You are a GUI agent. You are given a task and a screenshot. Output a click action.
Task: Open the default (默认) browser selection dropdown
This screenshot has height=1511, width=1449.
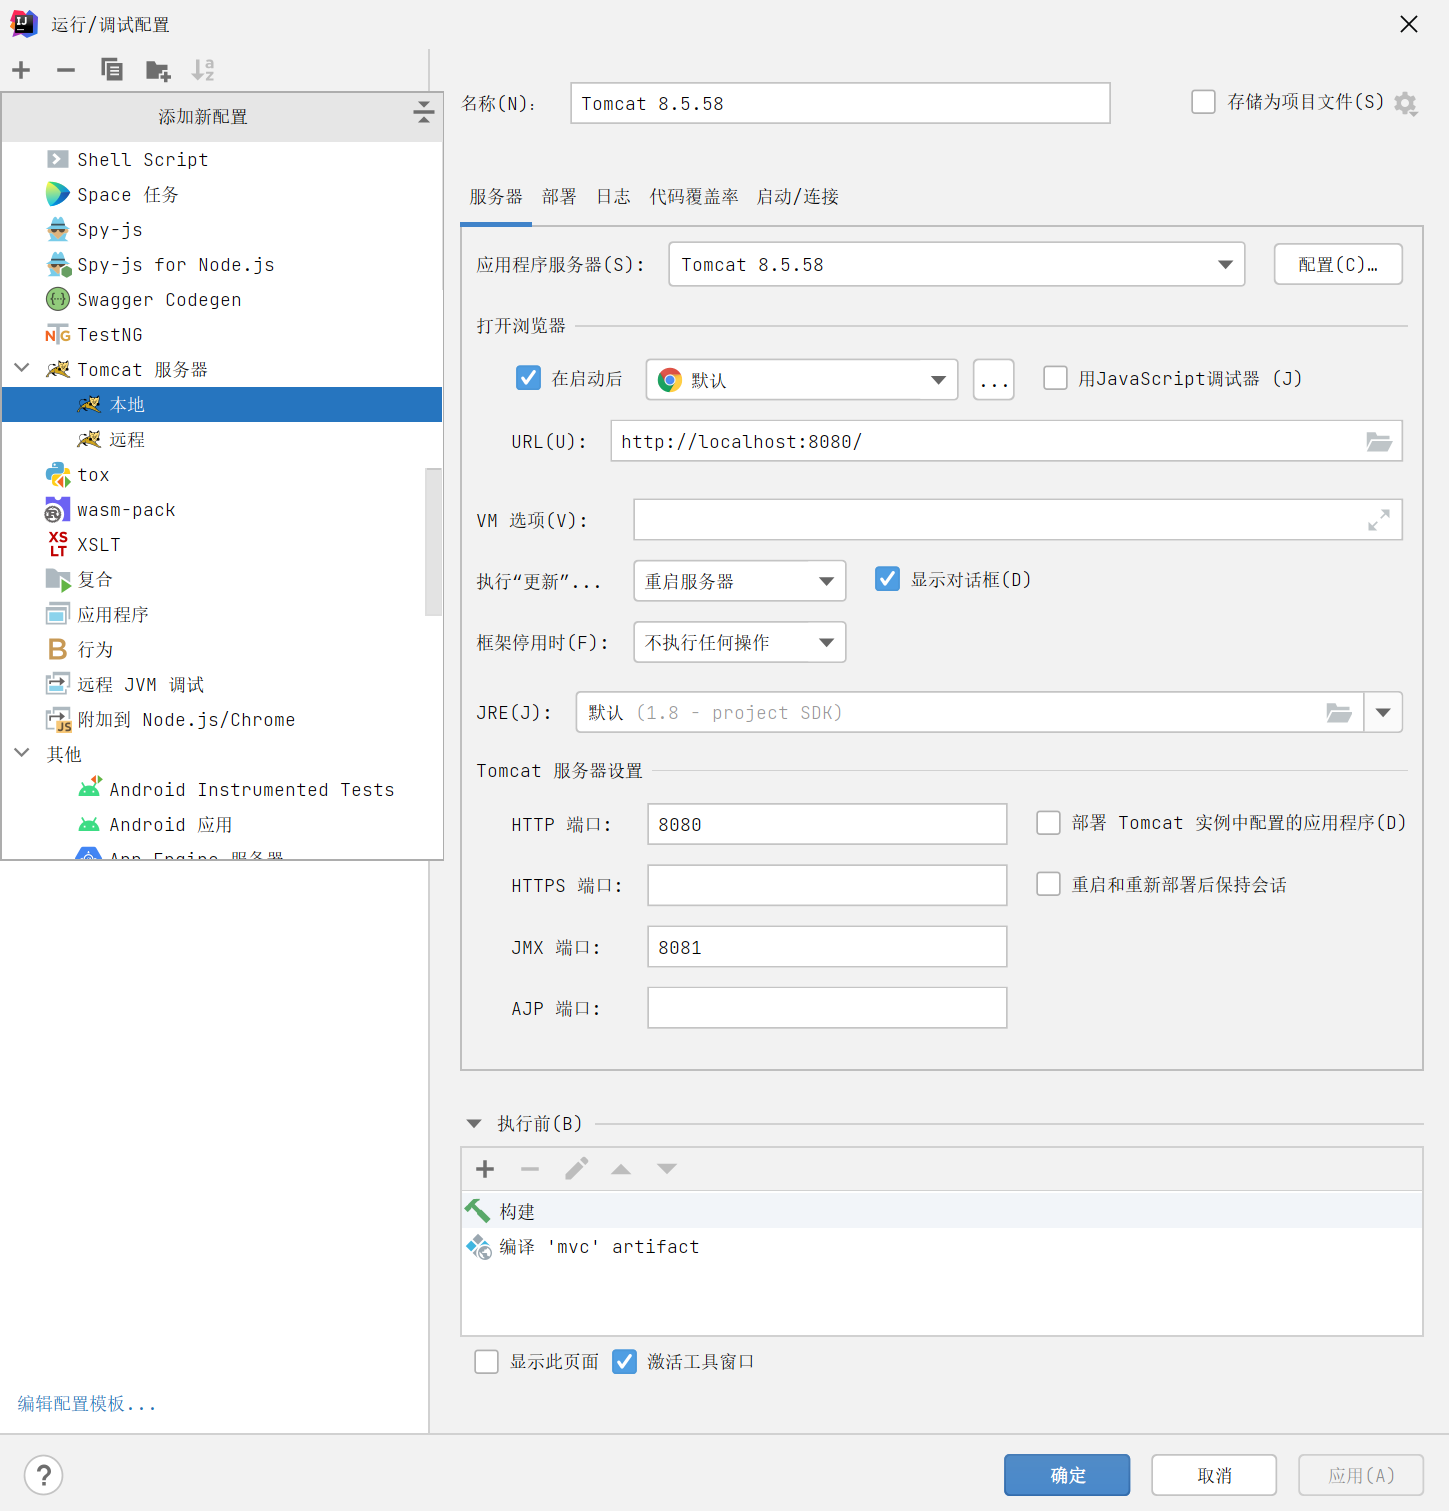[x=802, y=380]
